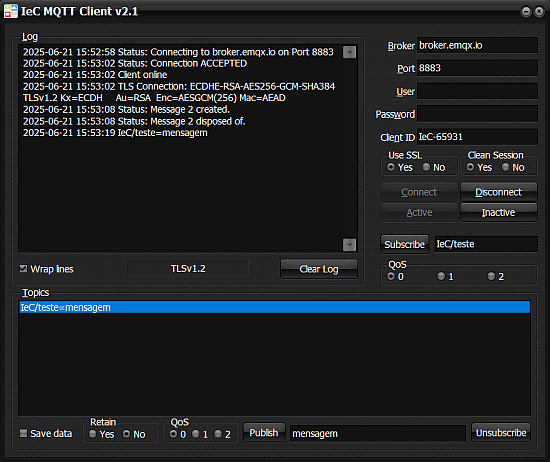Click the IeC MQTT Client app icon
Image resolution: width=550 pixels, height=462 pixels.
[11, 11]
